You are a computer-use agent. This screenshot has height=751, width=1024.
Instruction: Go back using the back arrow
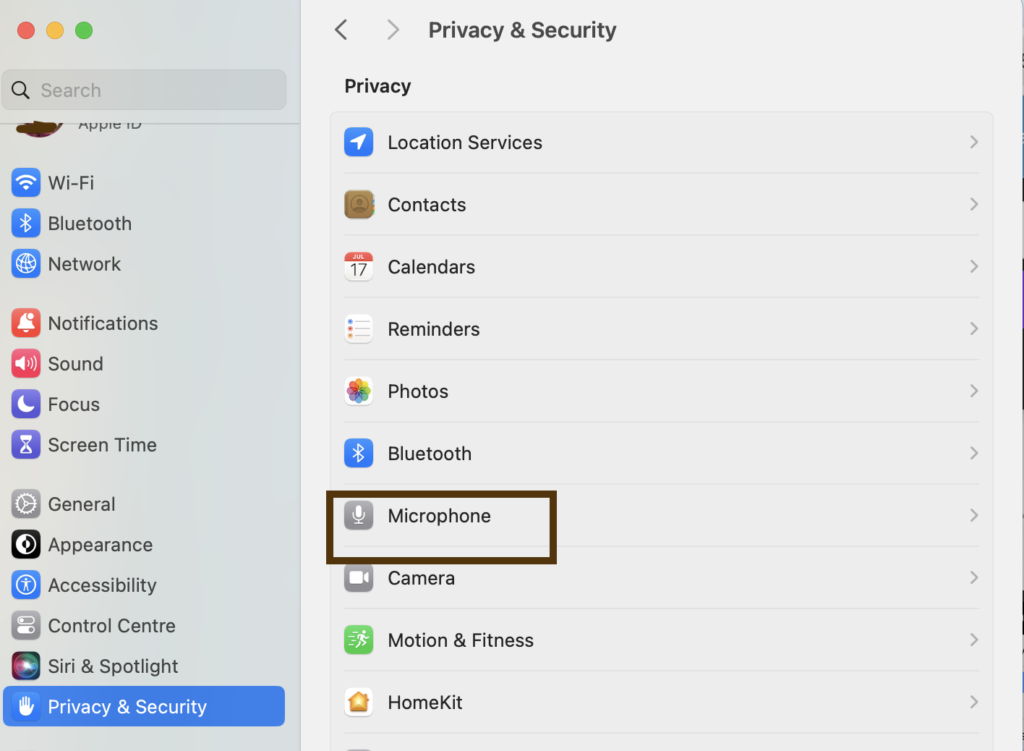point(341,30)
